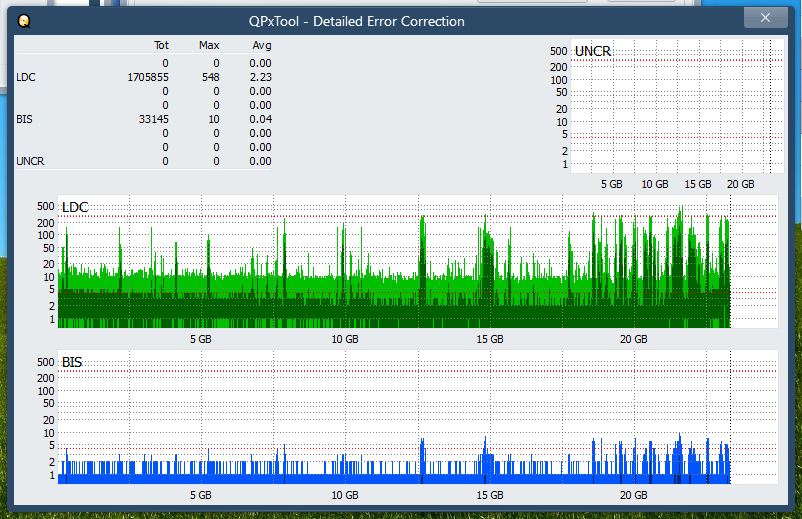802x519 pixels.
Task: Click the BIS max value 10
Action: pos(213,119)
